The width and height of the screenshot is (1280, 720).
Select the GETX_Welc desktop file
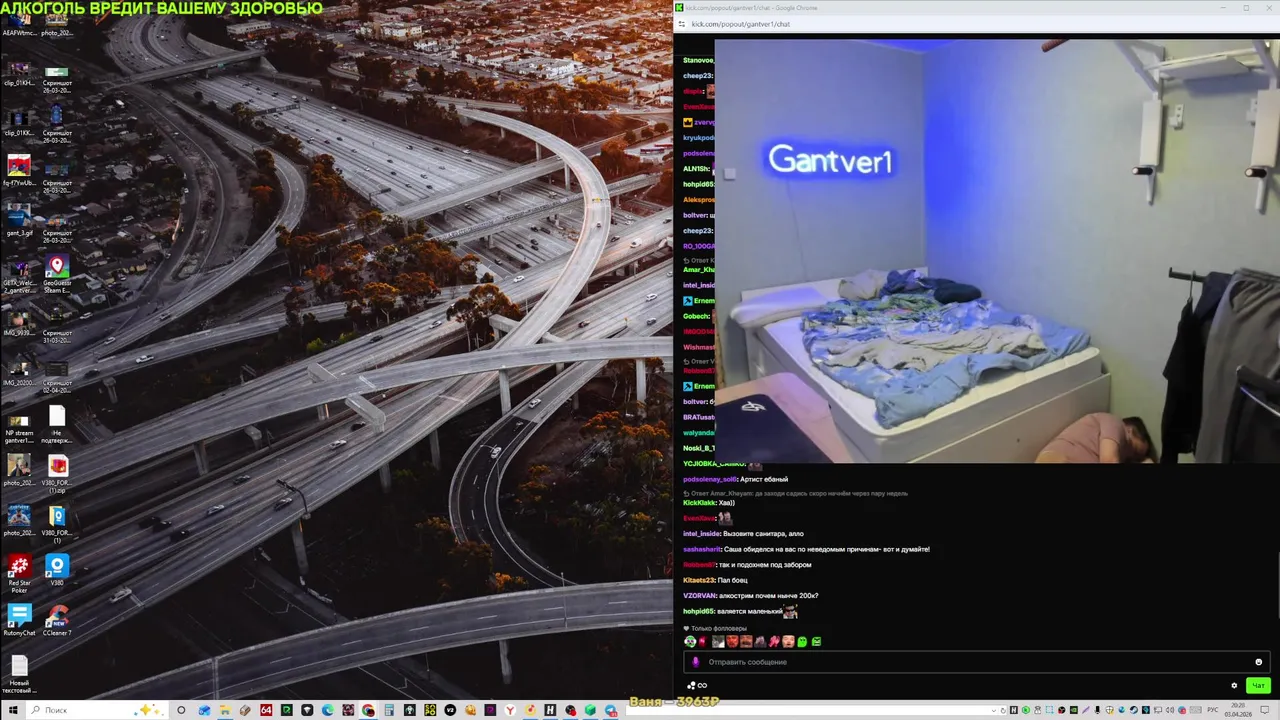pos(19,275)
